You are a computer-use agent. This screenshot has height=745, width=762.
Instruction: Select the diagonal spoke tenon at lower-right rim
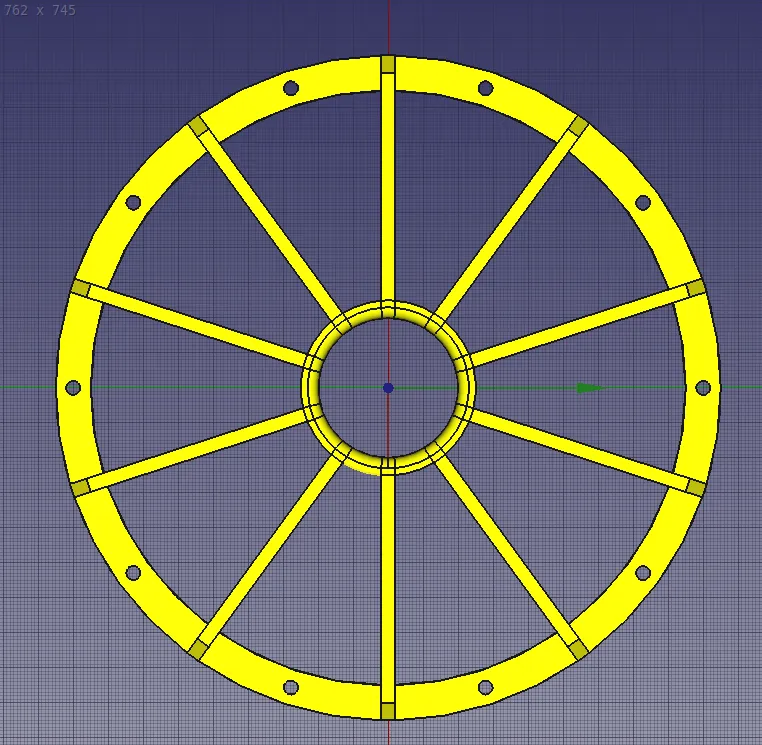point(578,650)
